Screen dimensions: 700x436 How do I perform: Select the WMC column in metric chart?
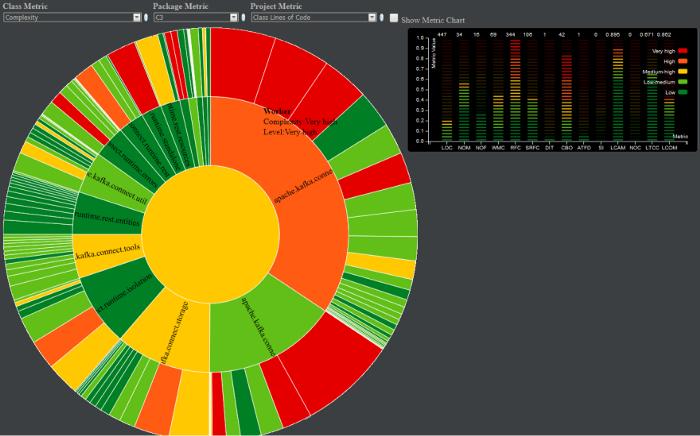coord(498,90)
